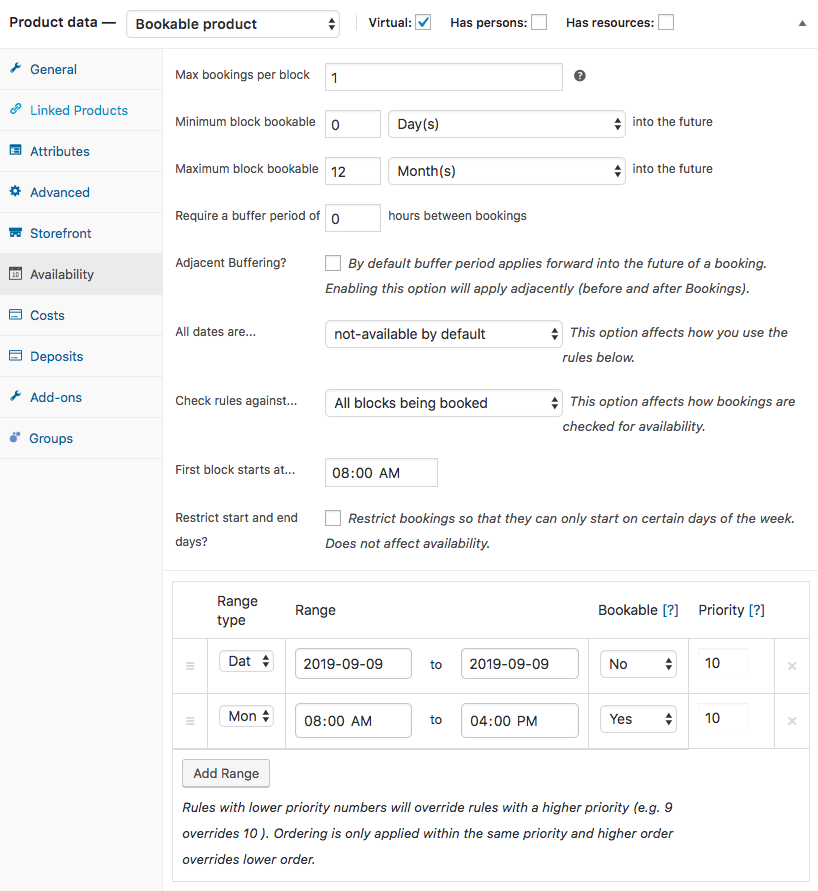Click the Deposits card icon
This screenshot has width=818, height=891.
point(15,355)
